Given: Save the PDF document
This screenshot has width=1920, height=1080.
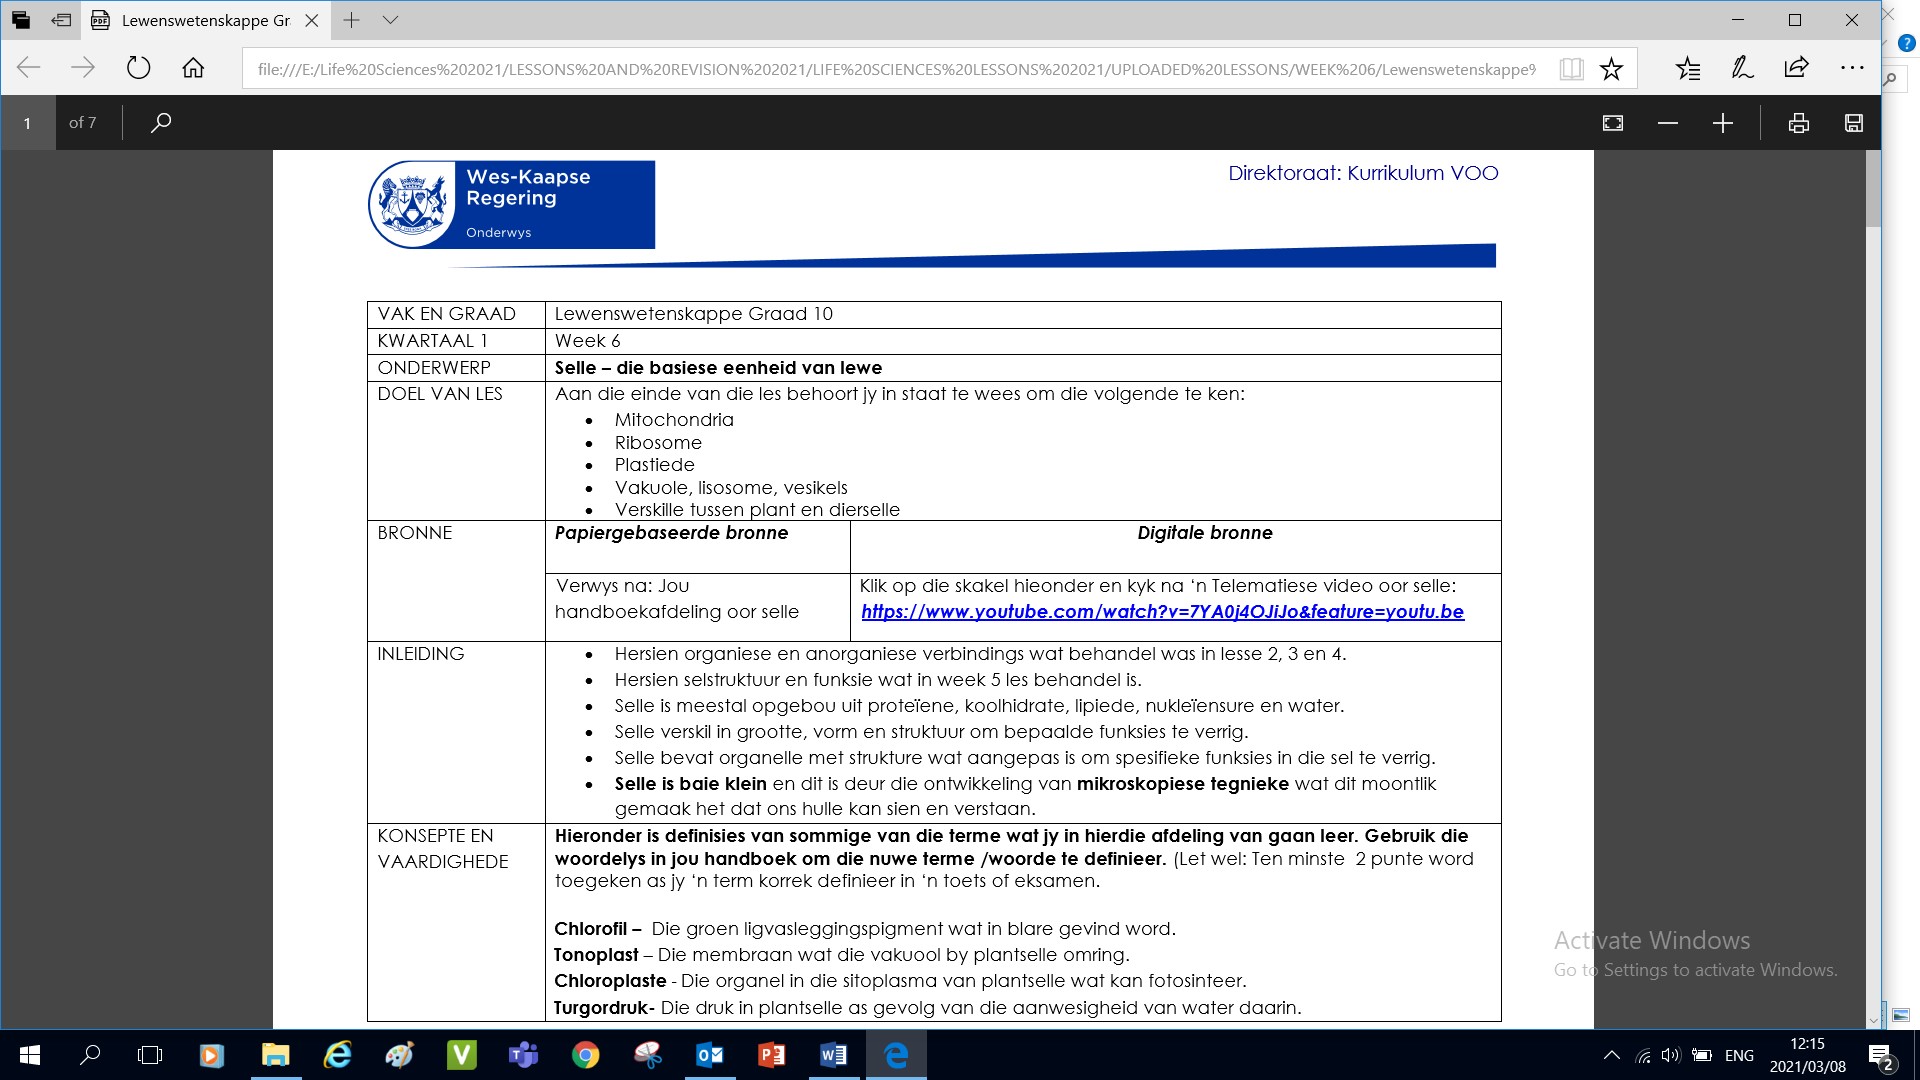Looking at the screenshot, I should coord(1854,123).
